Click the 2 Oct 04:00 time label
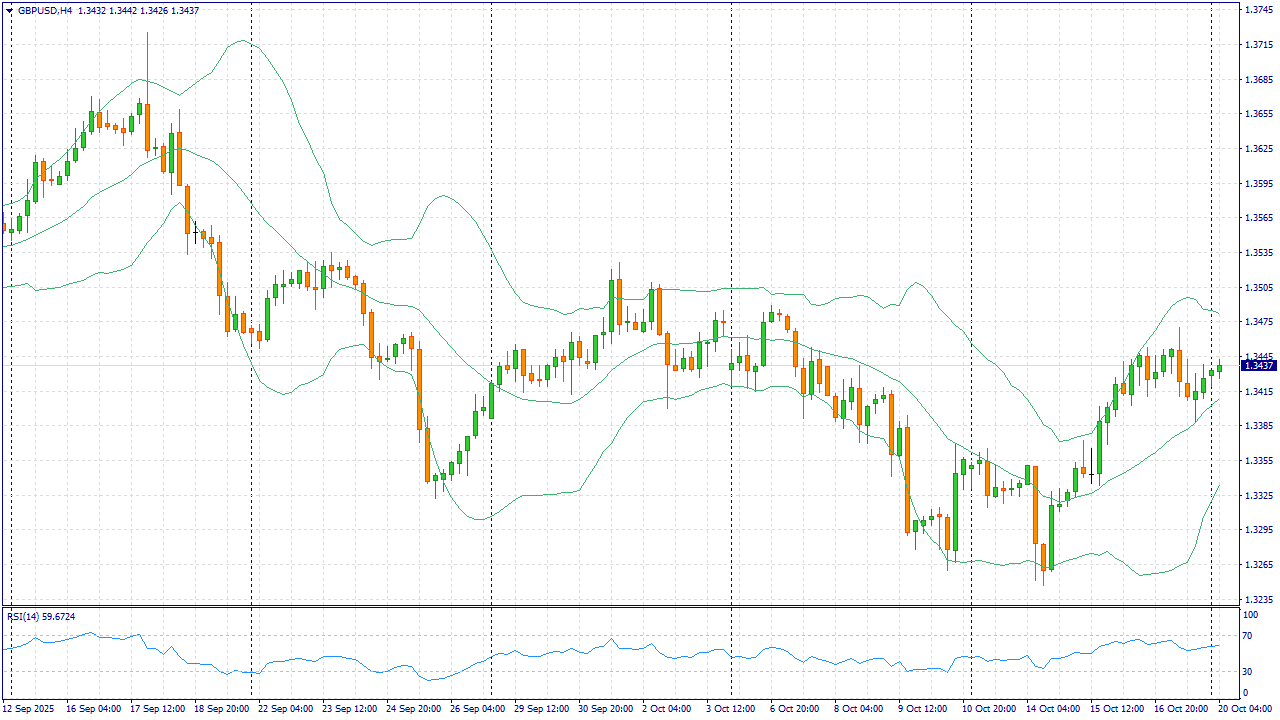The width and height of the screenshot is (1280, 720). [666, 709]
